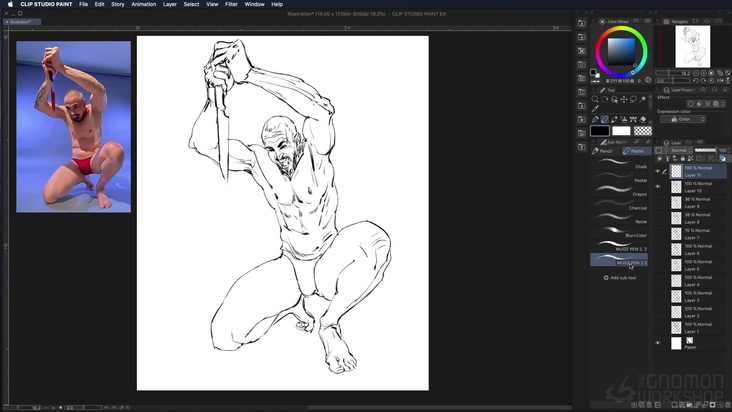Select the Charcoal sub tool
This screenshot has width=732, height=412.
619,205
